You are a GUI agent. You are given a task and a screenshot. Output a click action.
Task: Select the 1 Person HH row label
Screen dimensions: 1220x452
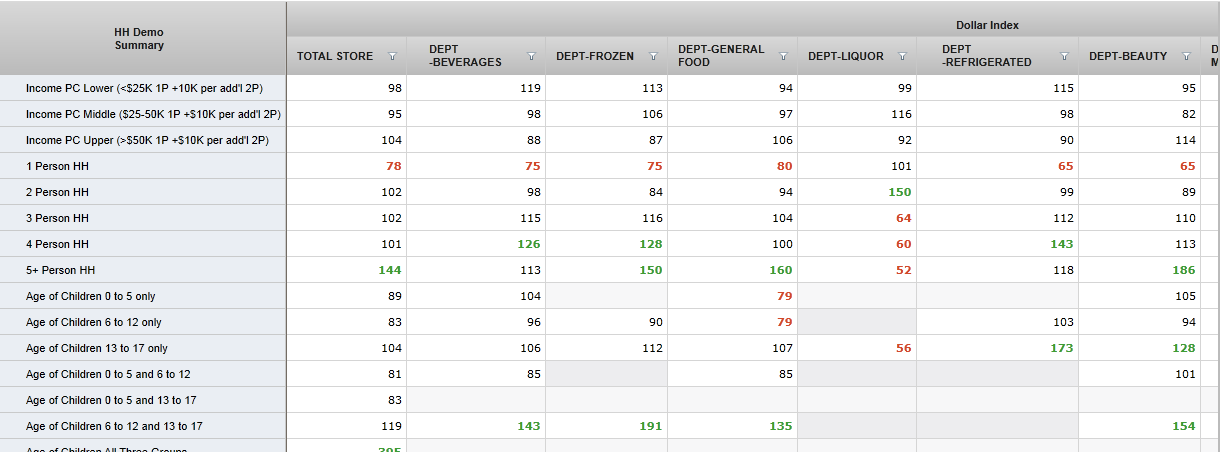coord(57,166)
